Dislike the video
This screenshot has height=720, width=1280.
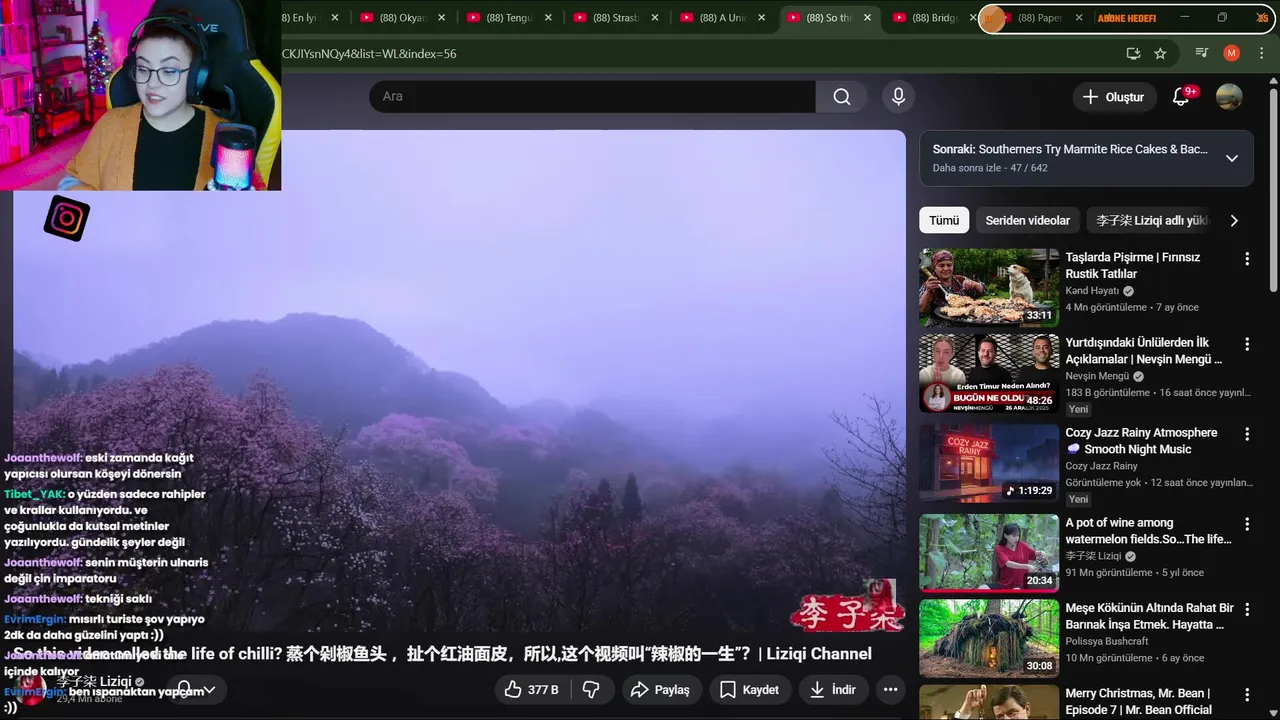(591, 690)
